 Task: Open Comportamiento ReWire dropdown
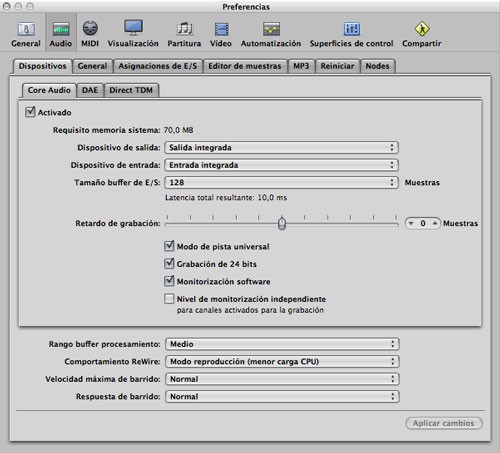[282, 361]
